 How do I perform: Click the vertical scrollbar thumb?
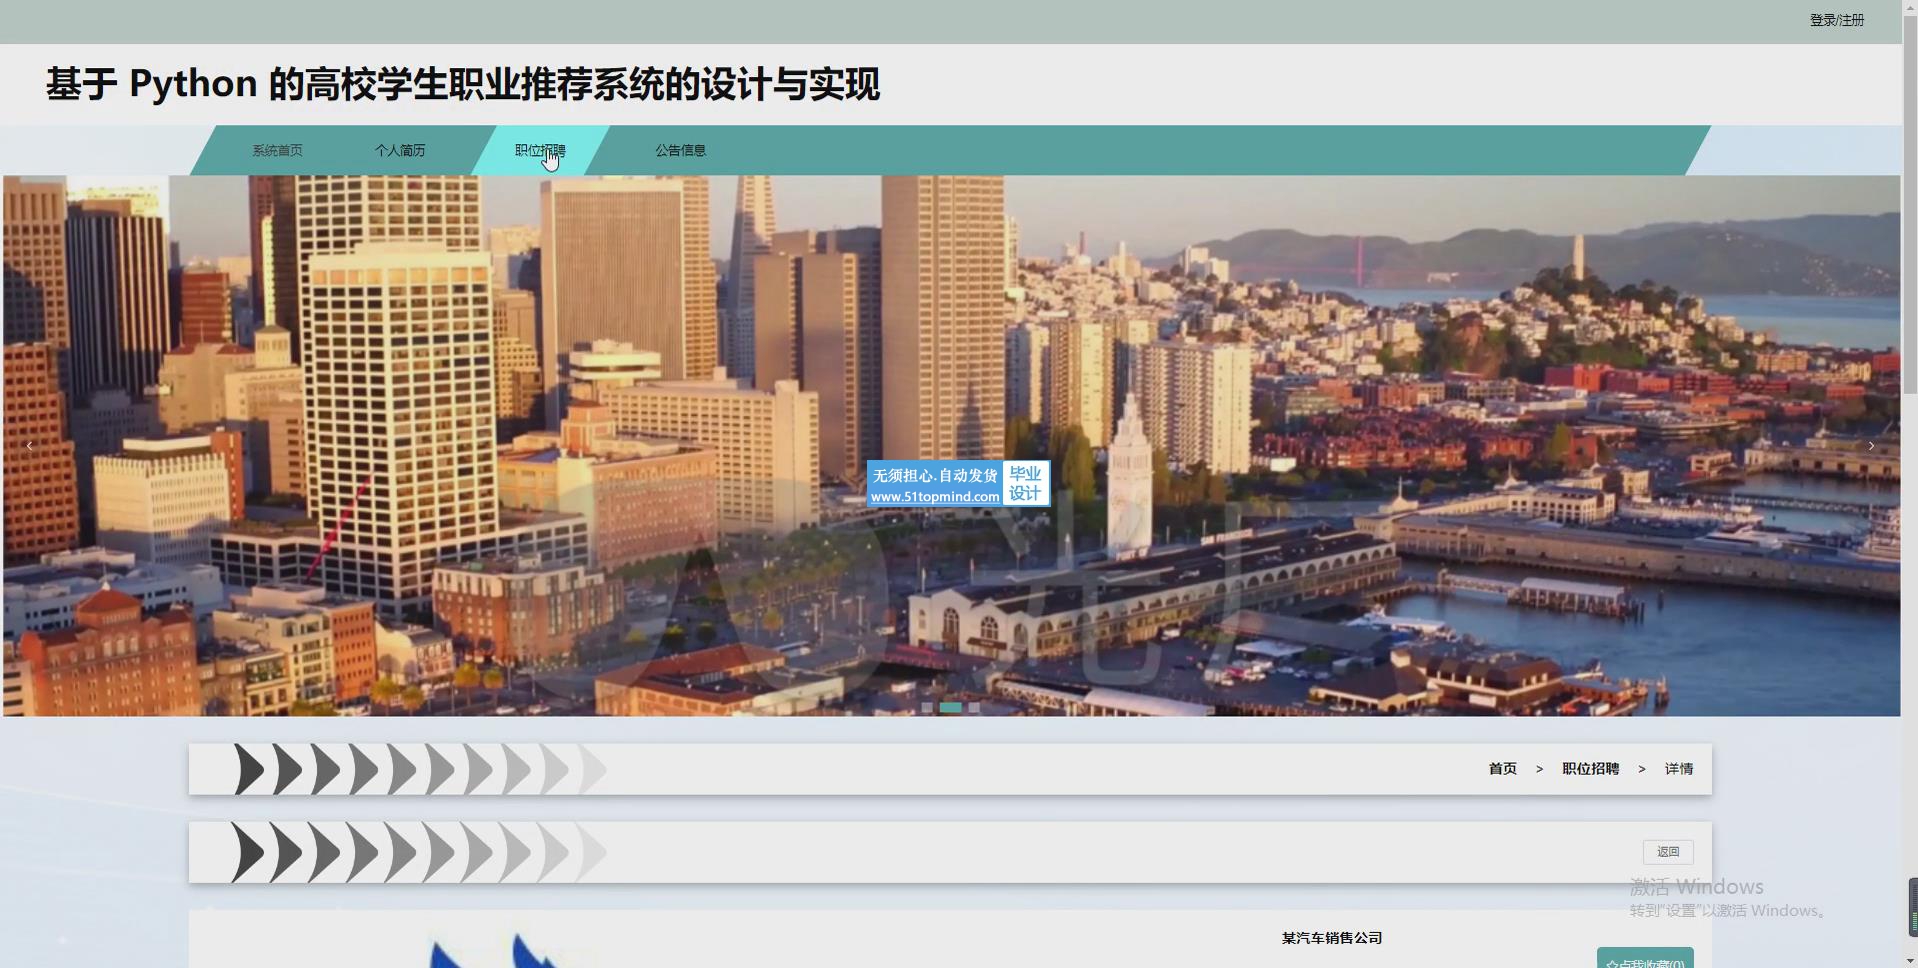(x=1910, y=200)
